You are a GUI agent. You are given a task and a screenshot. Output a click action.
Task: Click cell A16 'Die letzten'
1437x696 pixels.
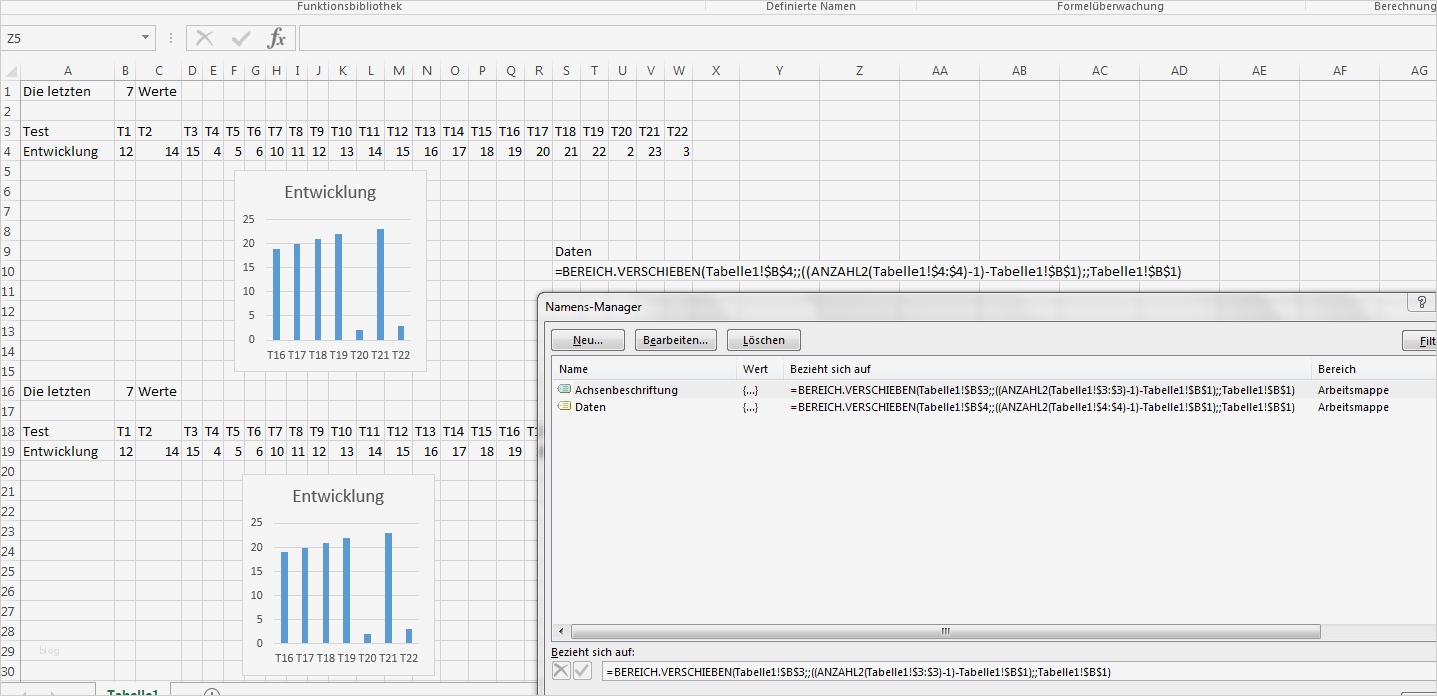coord(67,391)
